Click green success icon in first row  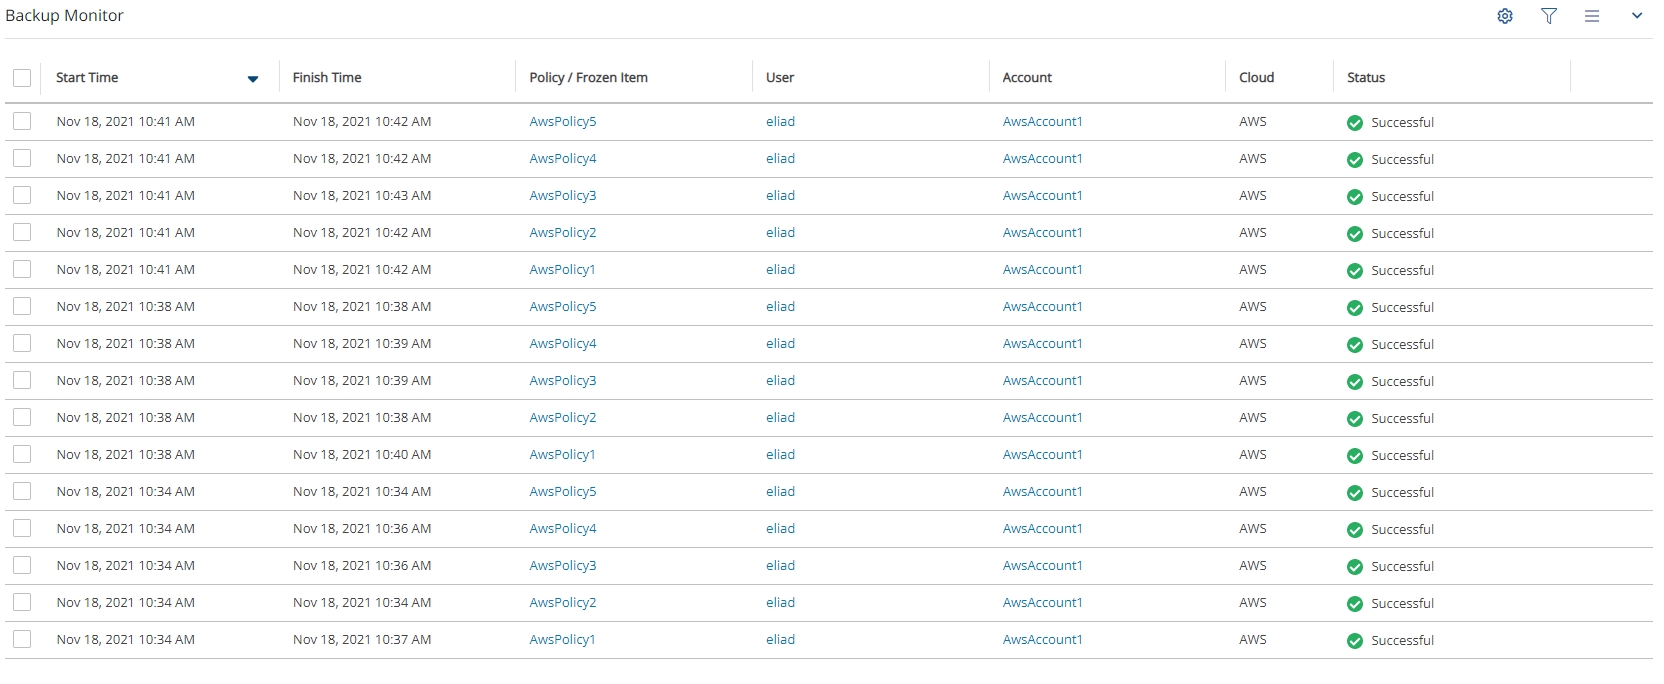[x=1355, y=123]
